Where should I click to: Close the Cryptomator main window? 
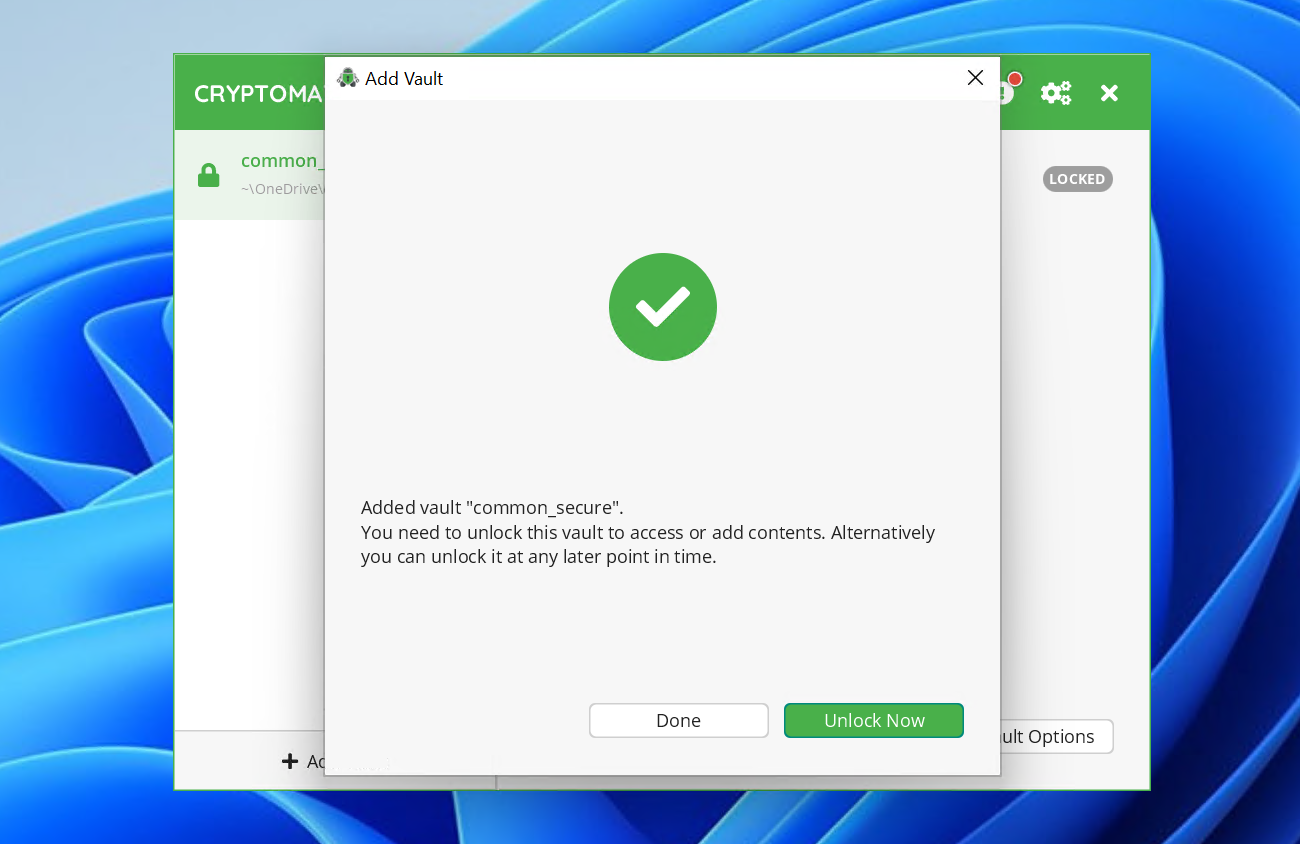[x=1108, y=92]
